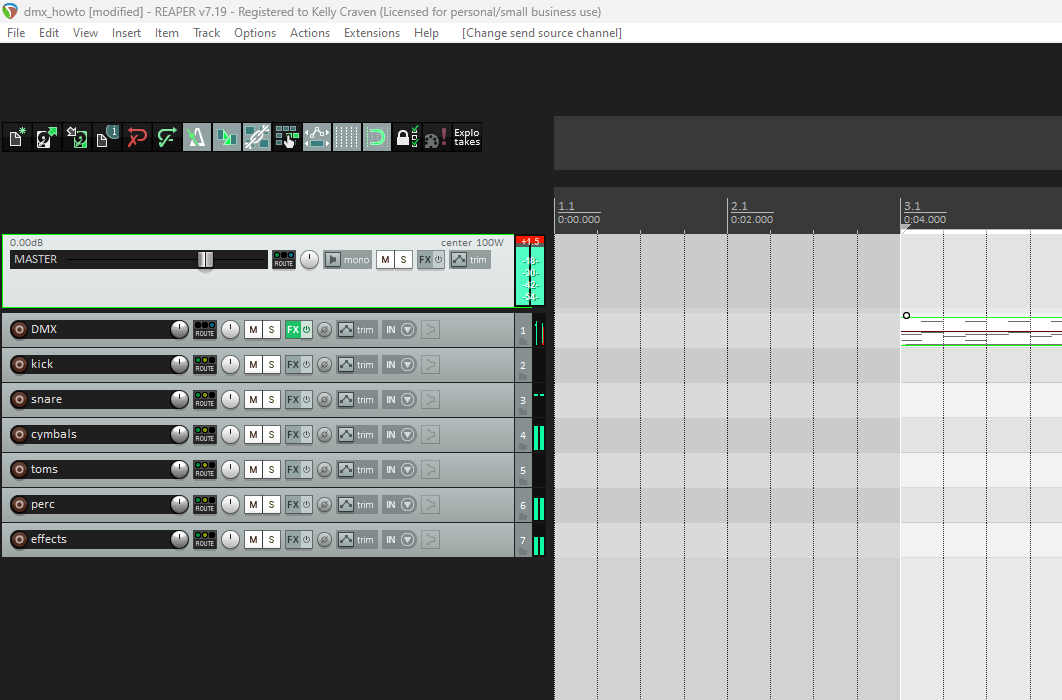This screenshot has width=1062, height=700.
Task: Click the Open project toolbar icon
Action: 47,137
